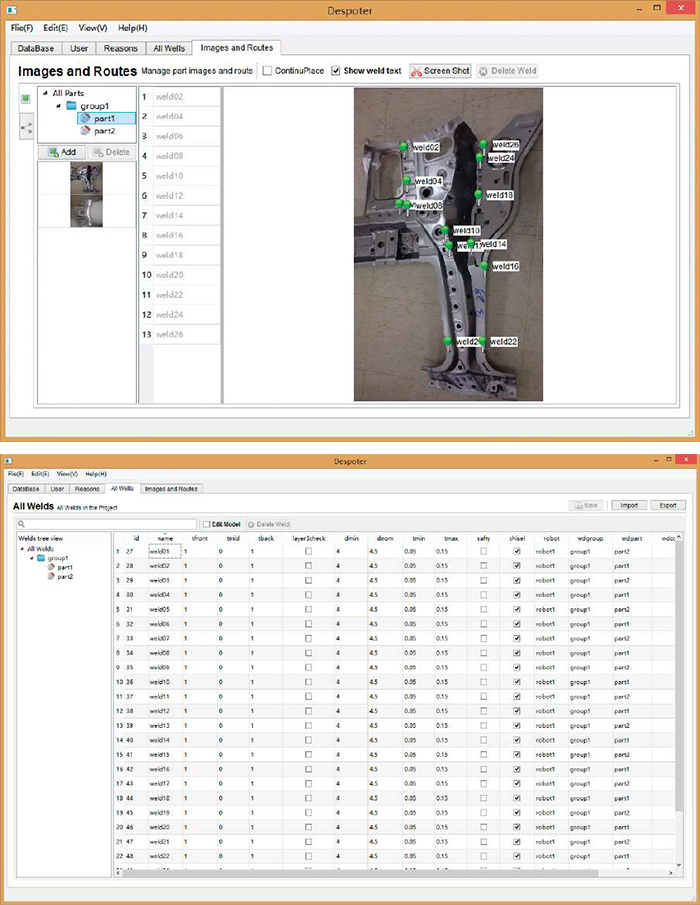Switch to the Reasons tab in the Images and Routes window

(121, 48)
